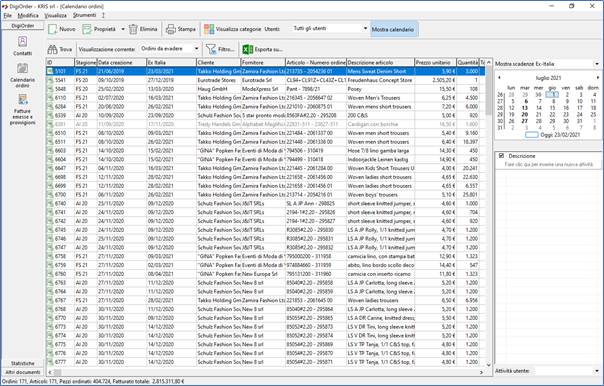Open the Visualizza menu

55,15
